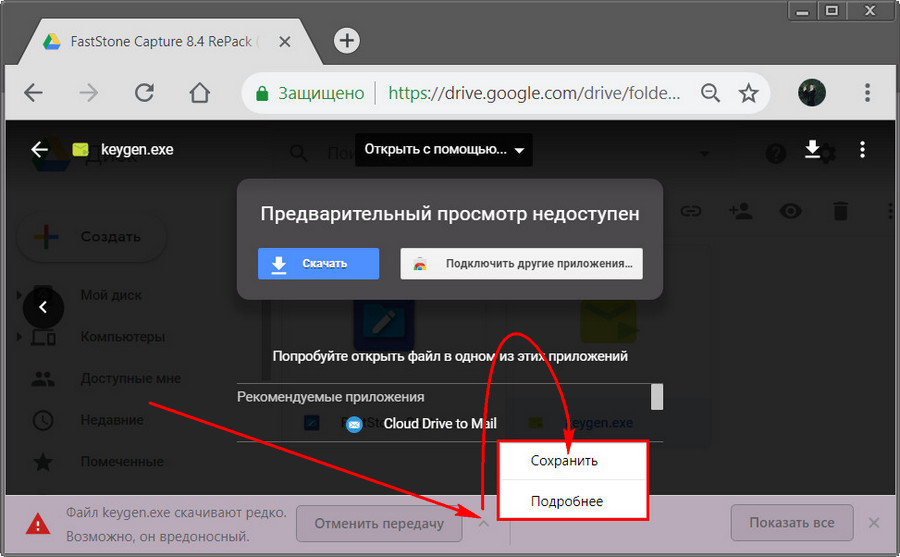Open a new browser tab
Screen dimensions: 900x557
[x=347, y=41]
